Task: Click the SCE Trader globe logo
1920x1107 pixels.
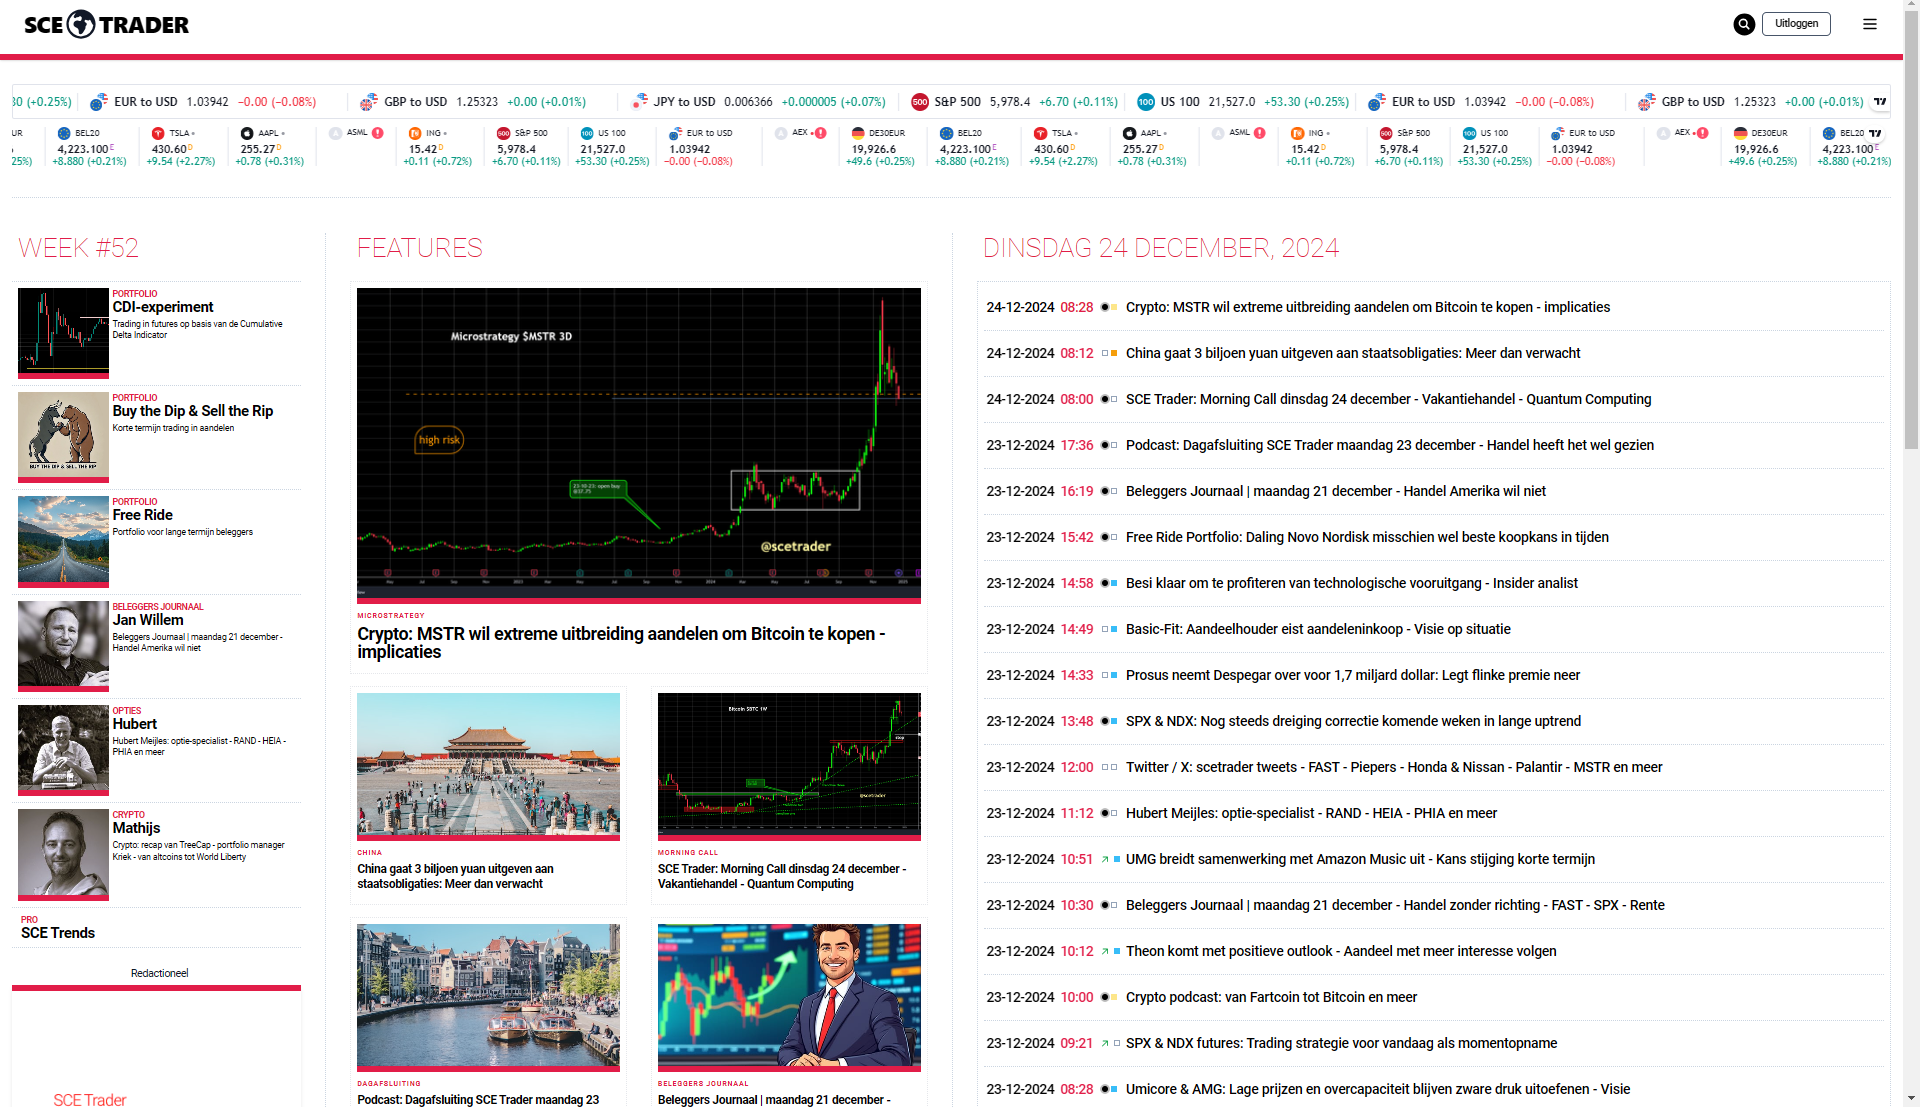Action: click(82, 24)
